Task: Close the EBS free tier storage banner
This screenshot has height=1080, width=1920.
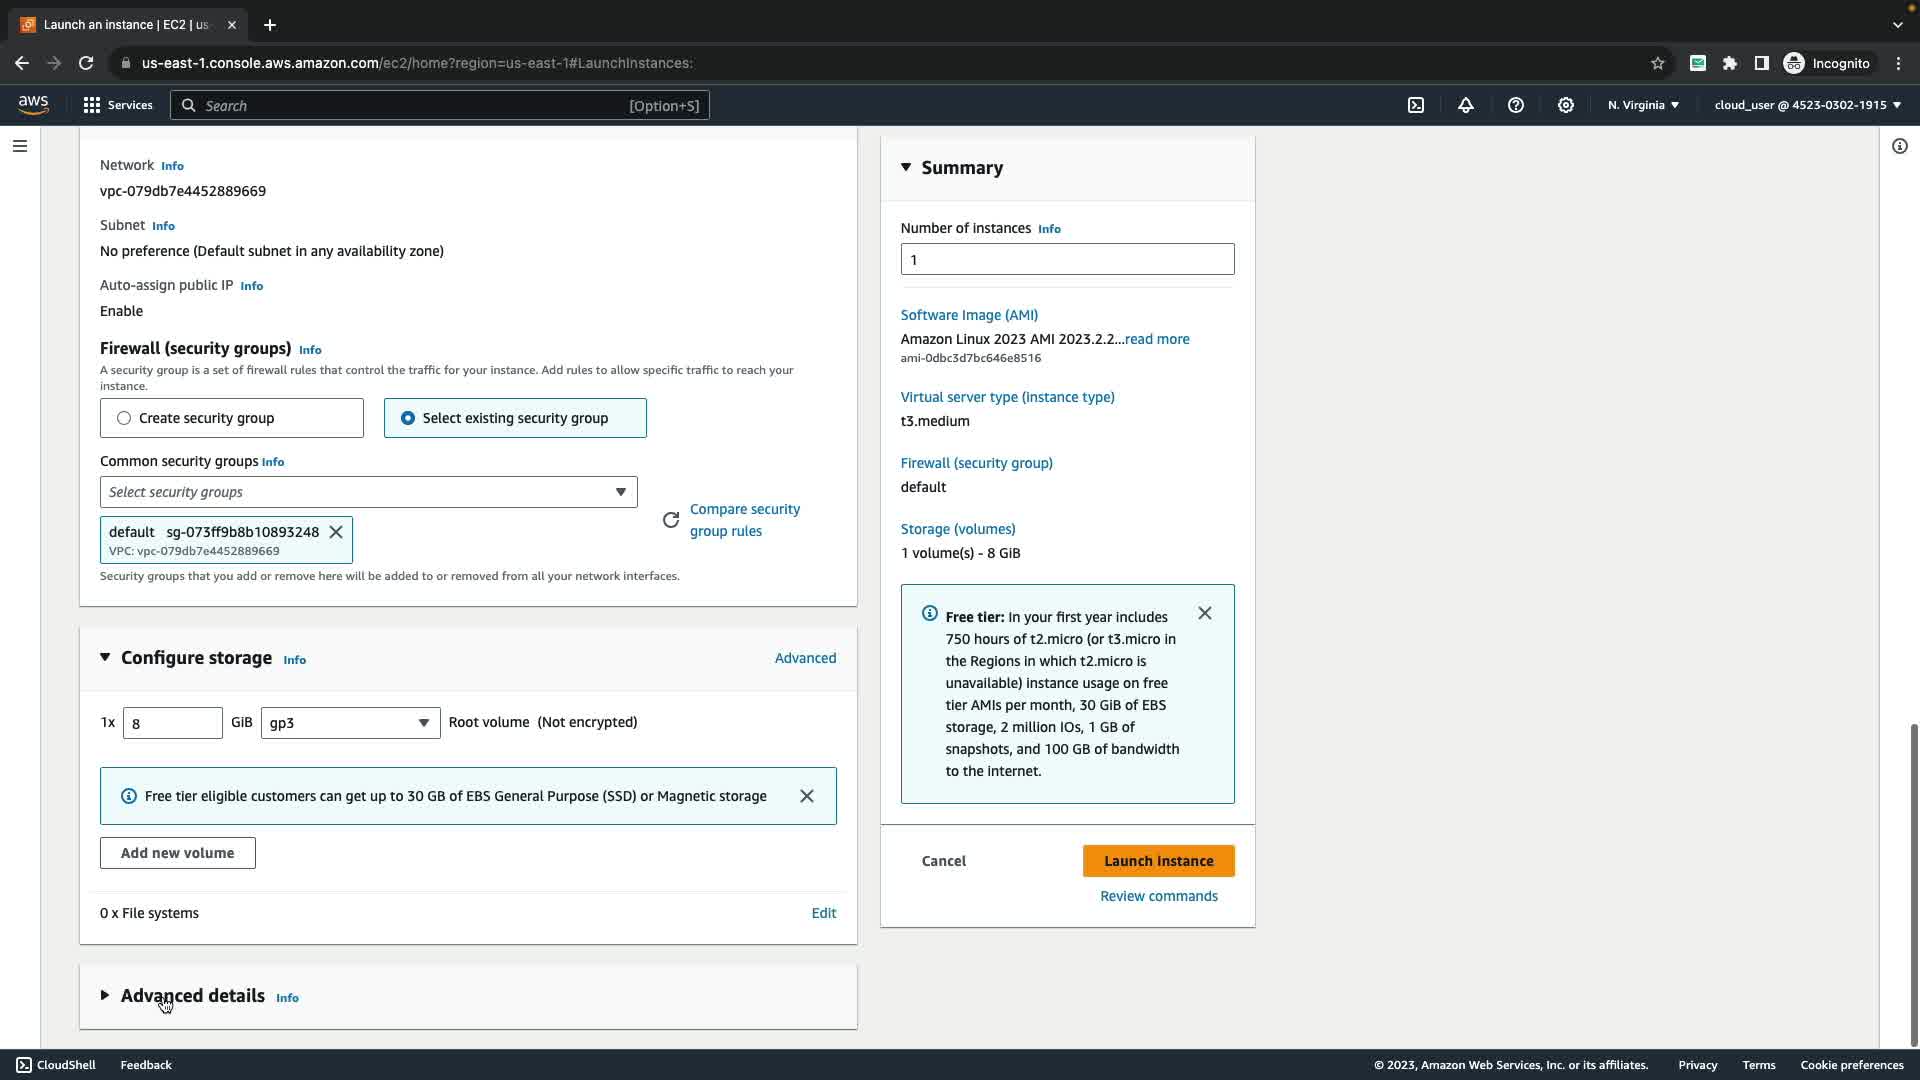Action: click(x=807, y=796)
